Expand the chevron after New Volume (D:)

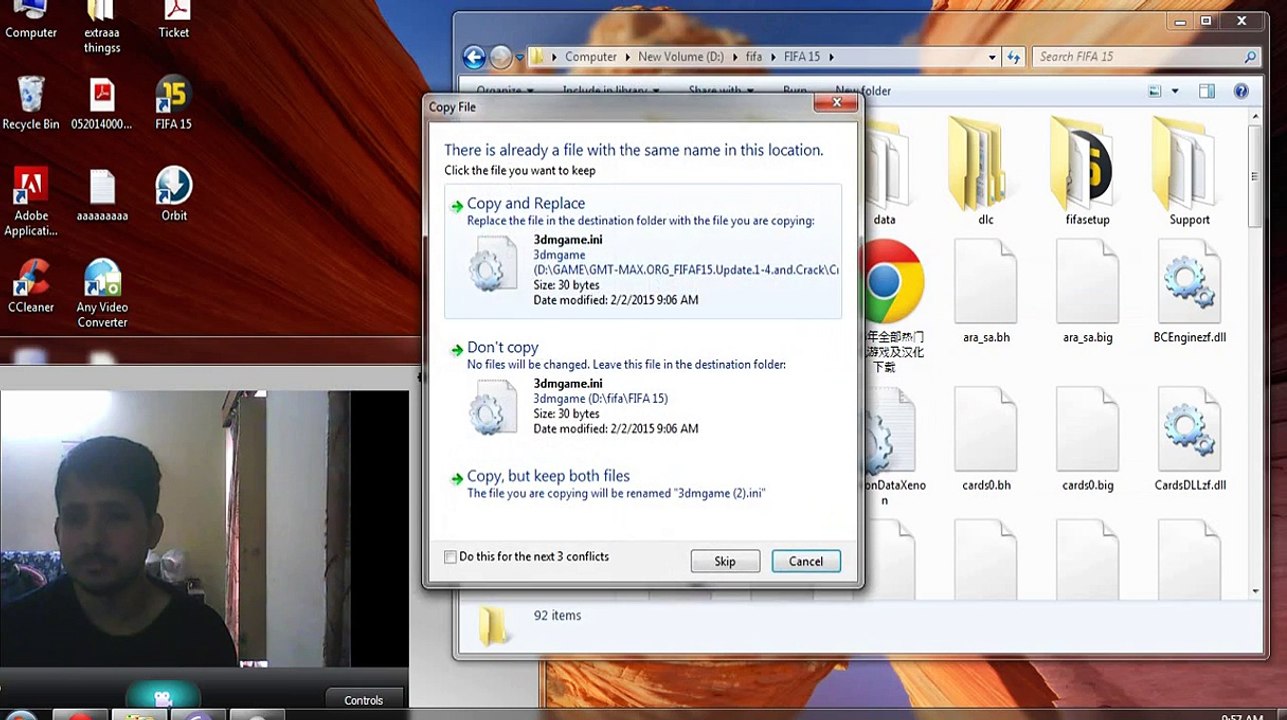tap(734, 57)
